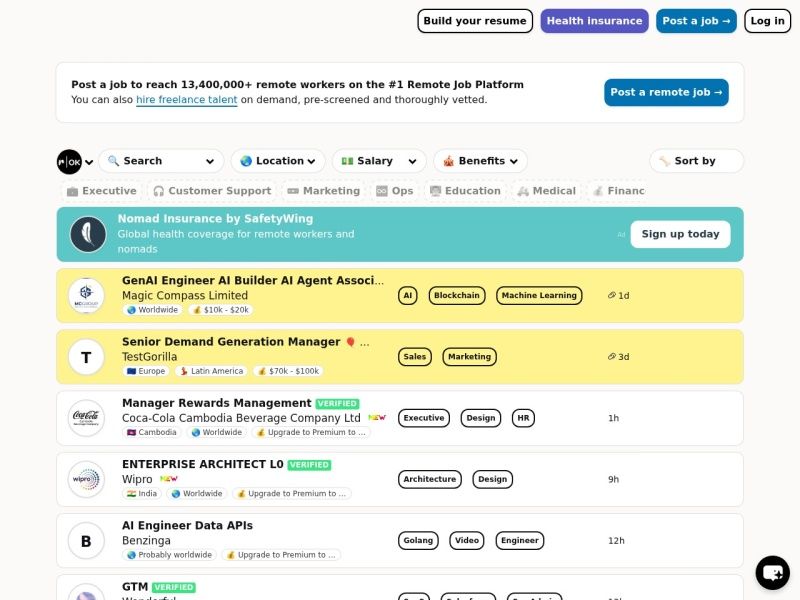Select the Marketing category filter
Viewport: 800px width, 600px height.
323,191
